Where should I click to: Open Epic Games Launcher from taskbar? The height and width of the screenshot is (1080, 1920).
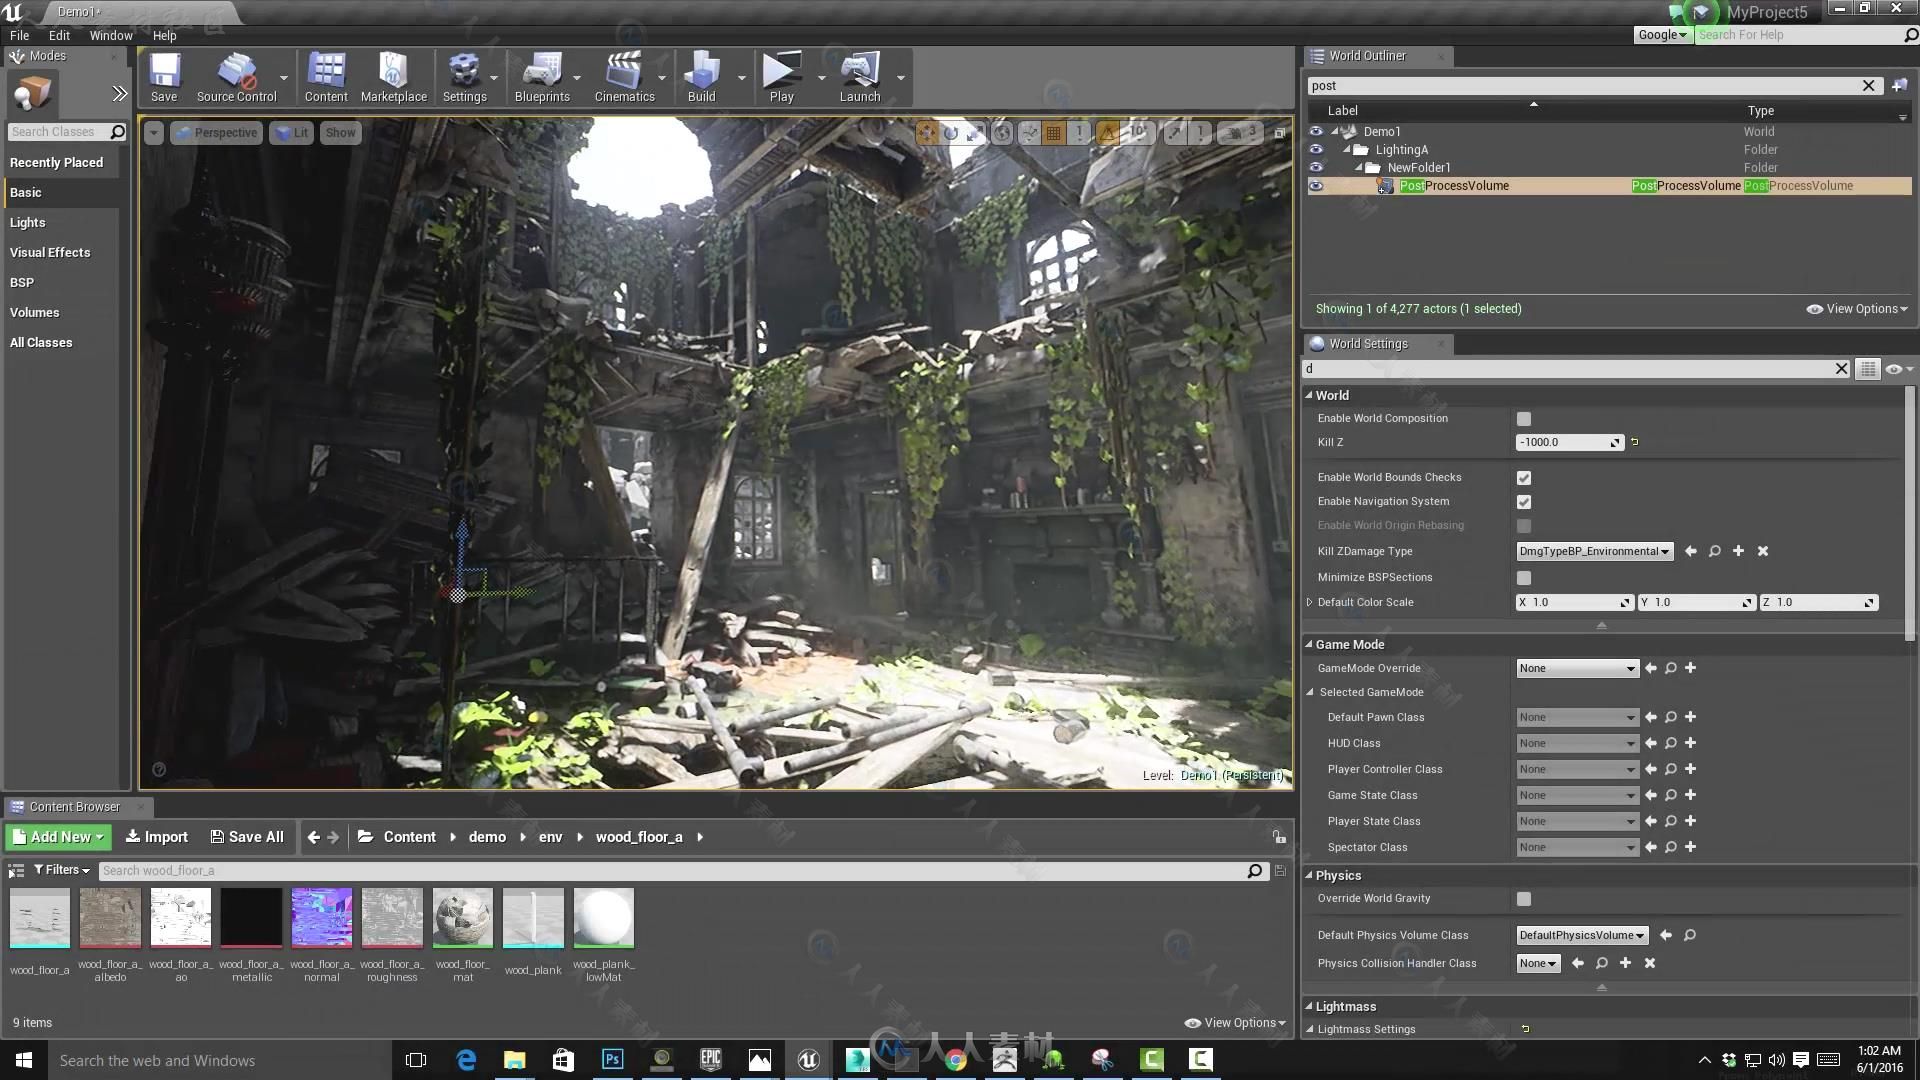pos(710,1060)
